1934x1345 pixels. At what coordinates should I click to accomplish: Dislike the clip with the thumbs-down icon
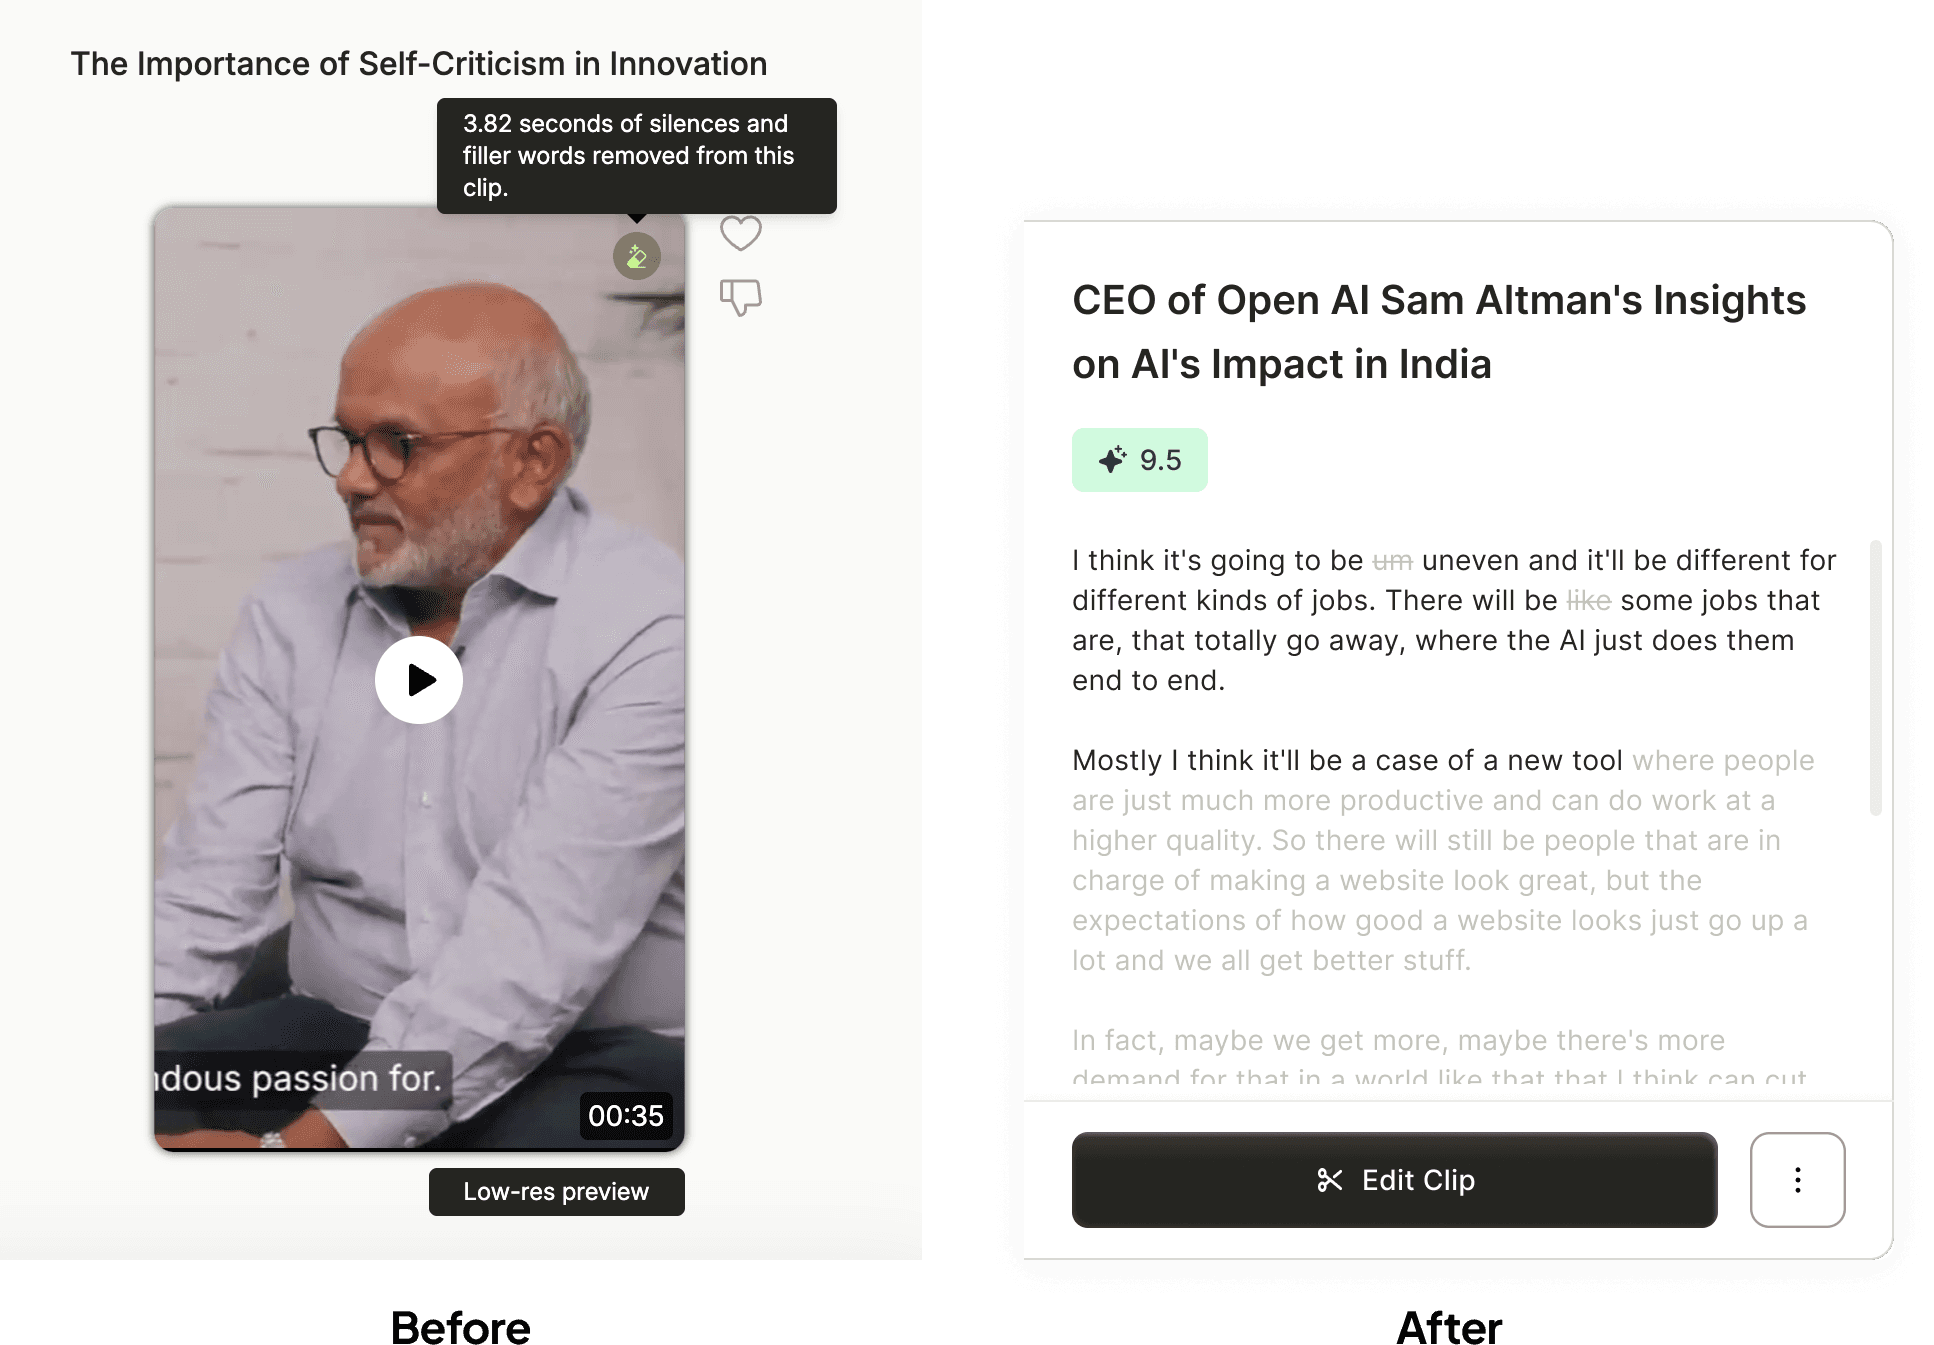pos(741,297)
